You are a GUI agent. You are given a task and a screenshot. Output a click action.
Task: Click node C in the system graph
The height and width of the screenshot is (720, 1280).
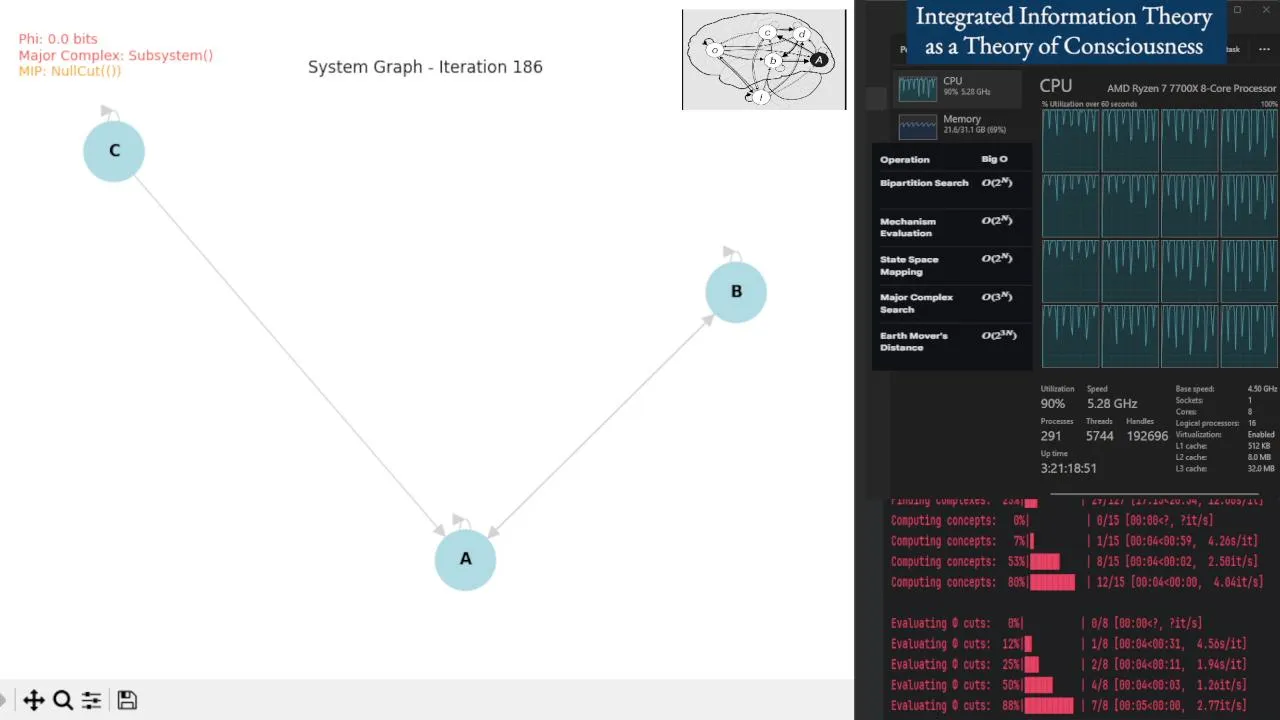point(114,151)
